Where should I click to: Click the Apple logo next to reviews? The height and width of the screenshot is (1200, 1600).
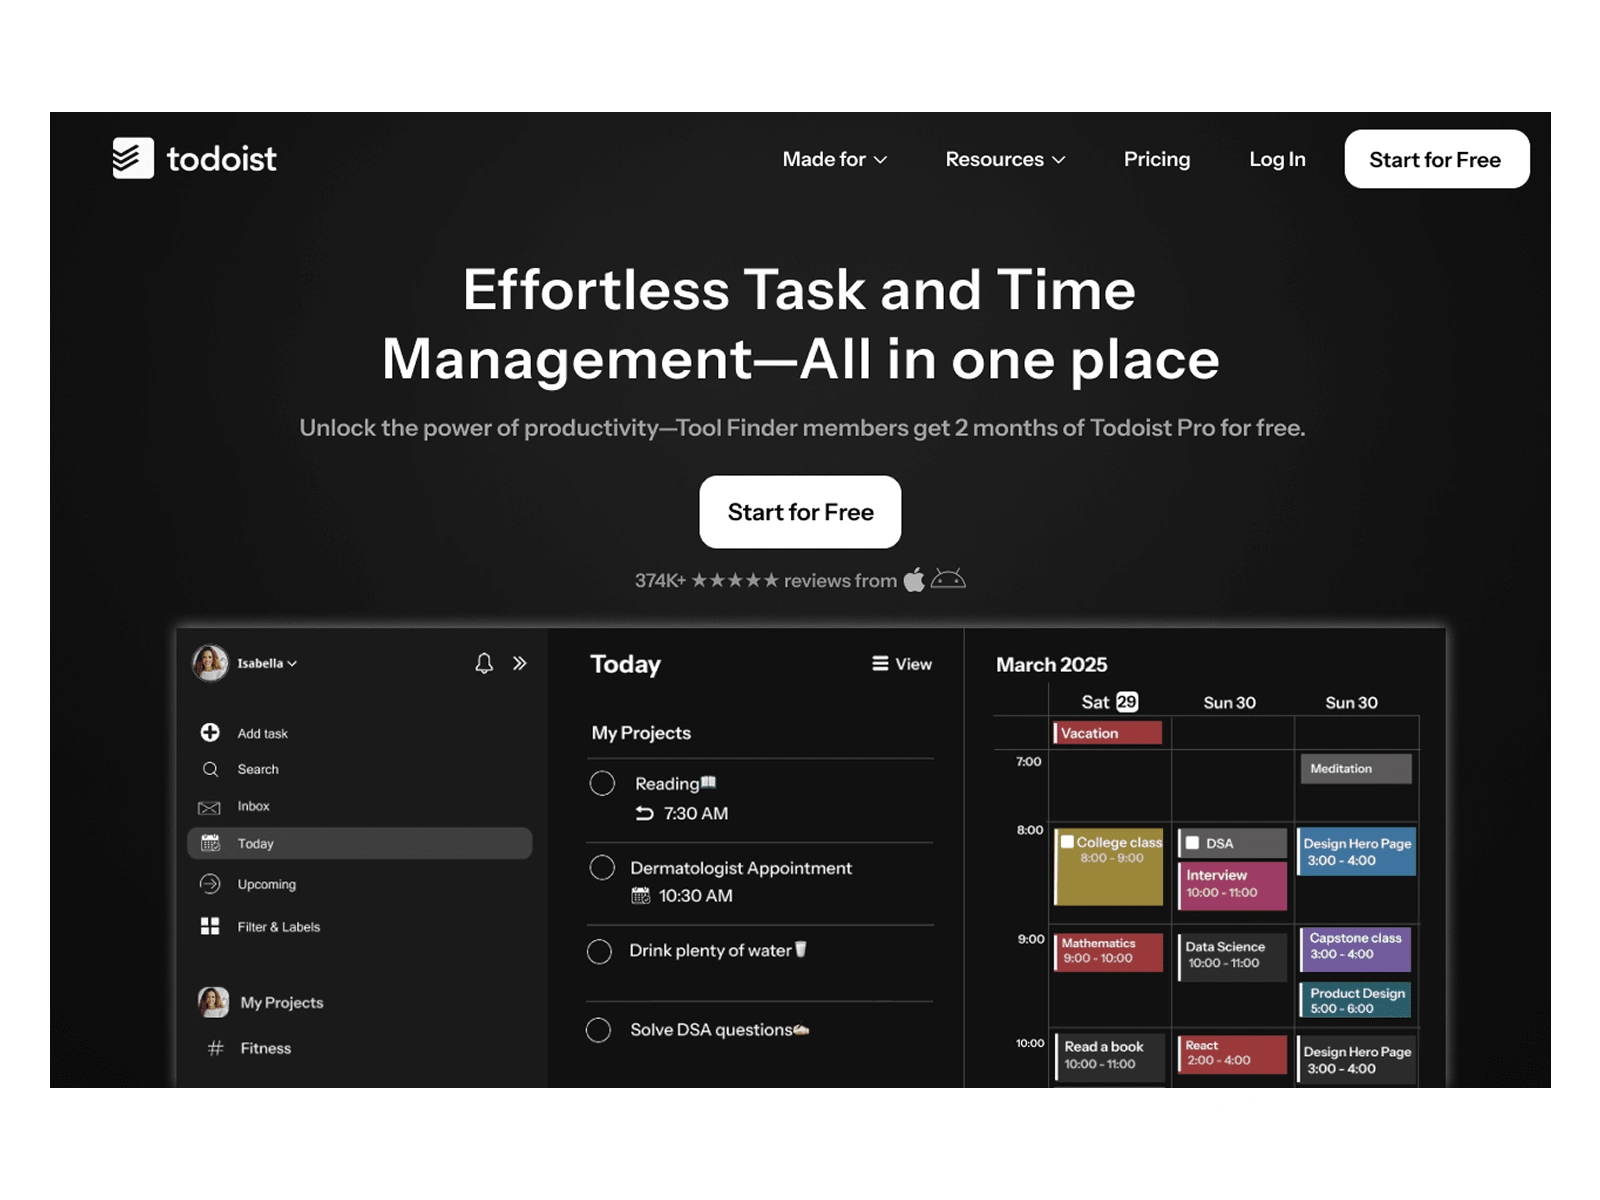pos(914,580)
